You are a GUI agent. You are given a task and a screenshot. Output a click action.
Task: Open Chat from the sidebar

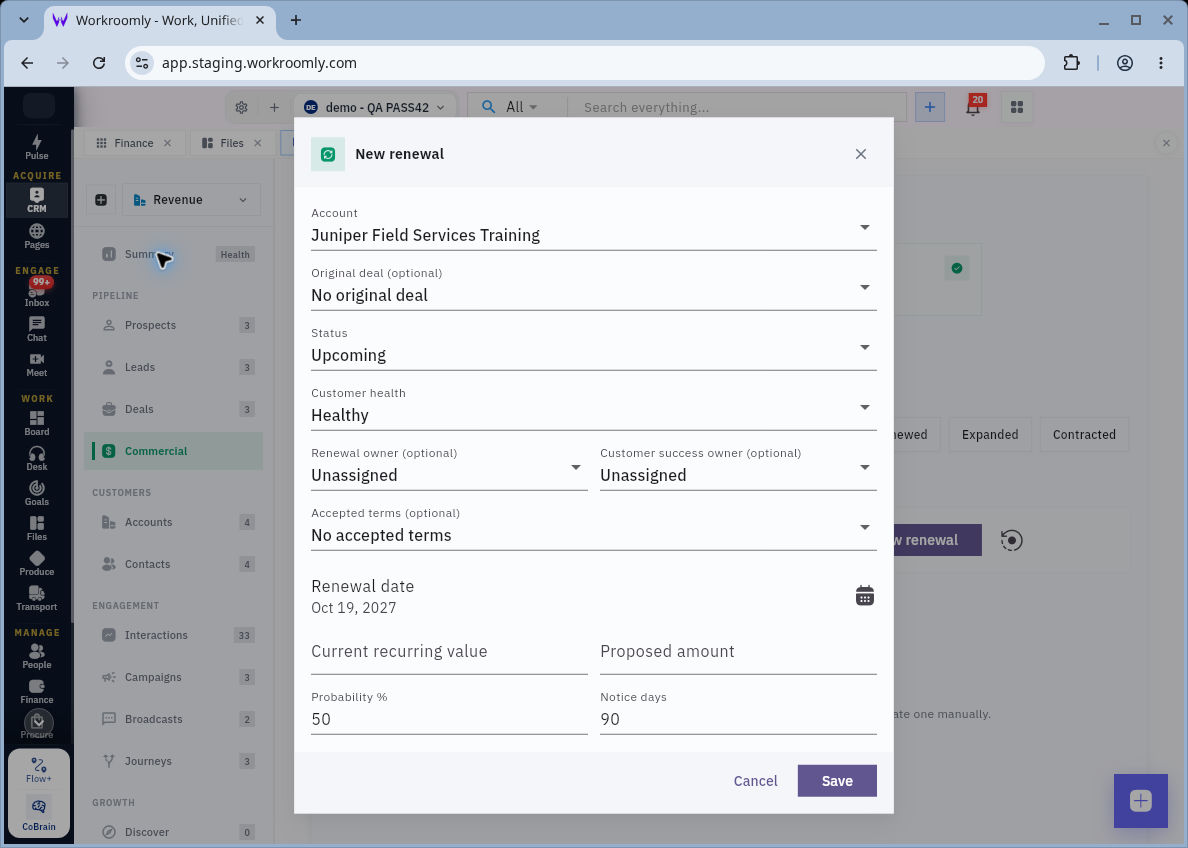pyautogui.click(x=36, y=329)
